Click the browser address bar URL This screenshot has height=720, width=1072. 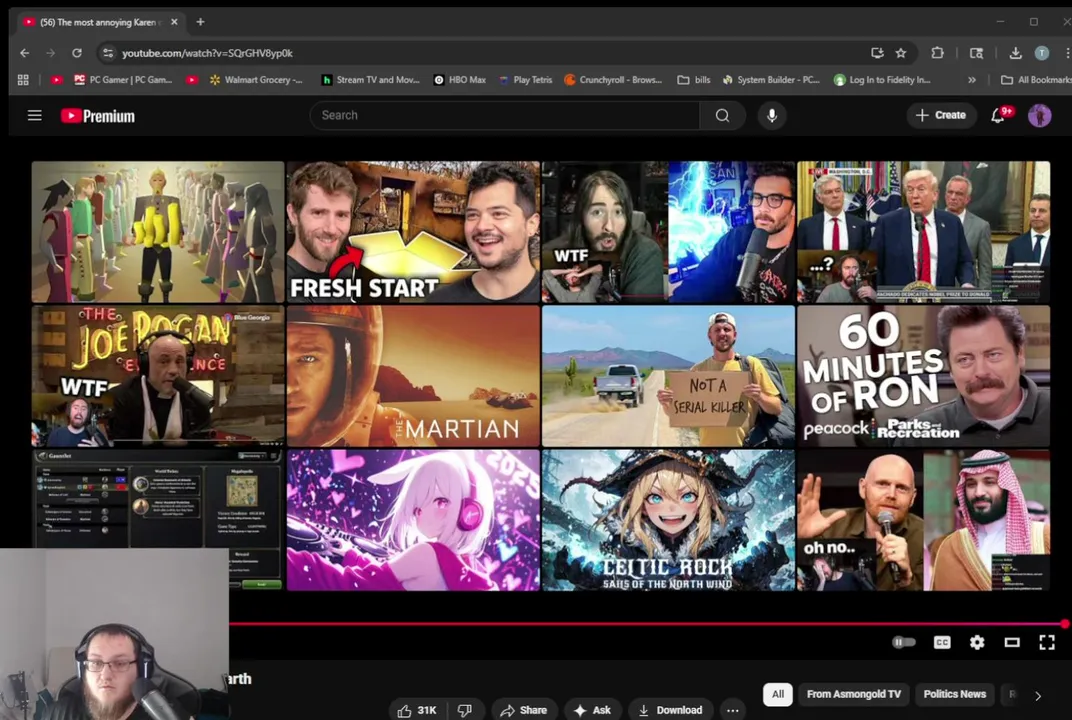tap(207, 53)
